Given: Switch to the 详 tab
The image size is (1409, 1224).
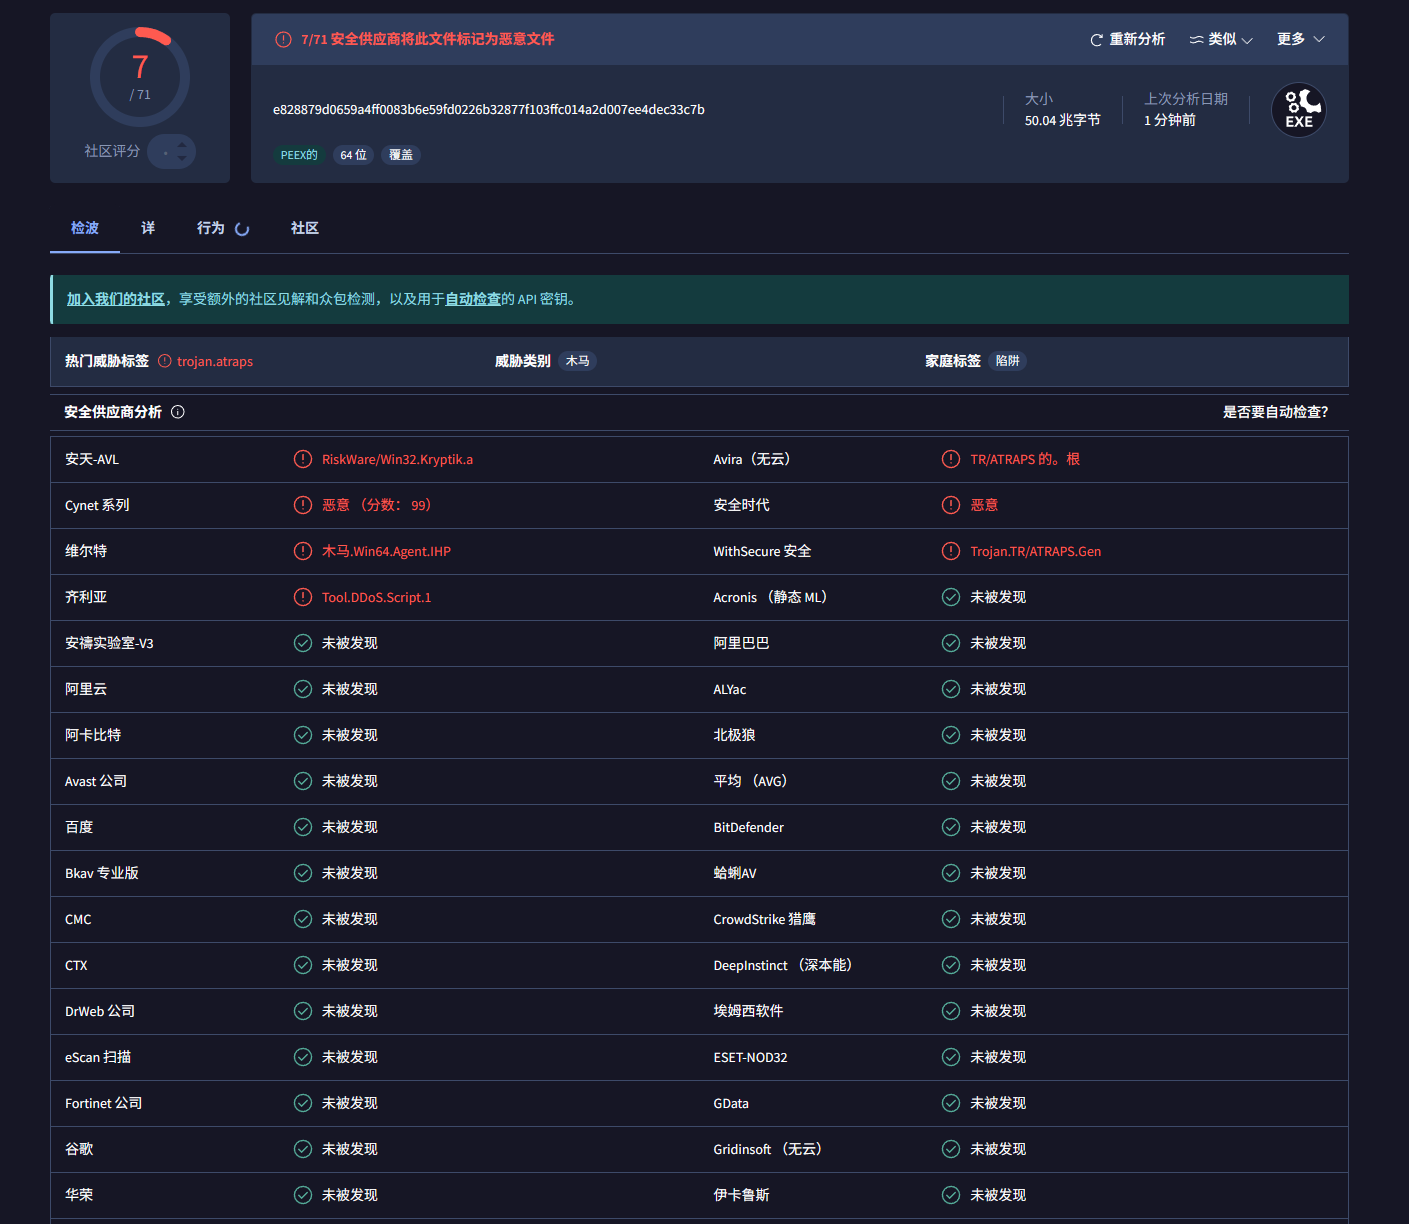Looking at the screenshot, I should pyautogui.click(x=148, y=228).
